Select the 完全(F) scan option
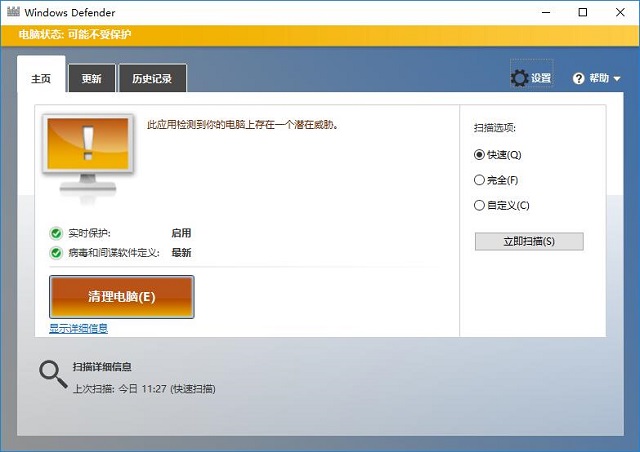The height and width of the screenshot is (452, 640). 479,180
